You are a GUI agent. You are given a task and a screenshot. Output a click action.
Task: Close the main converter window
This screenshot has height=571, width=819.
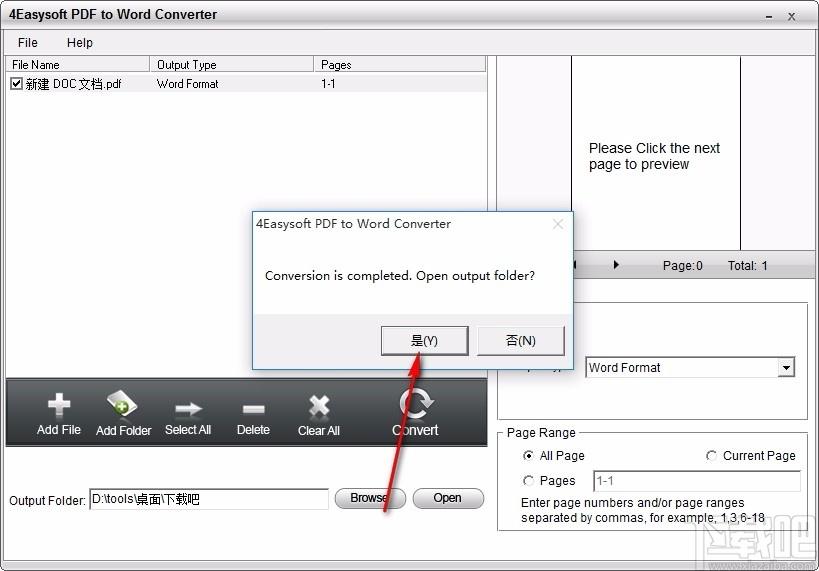(792, 17)
